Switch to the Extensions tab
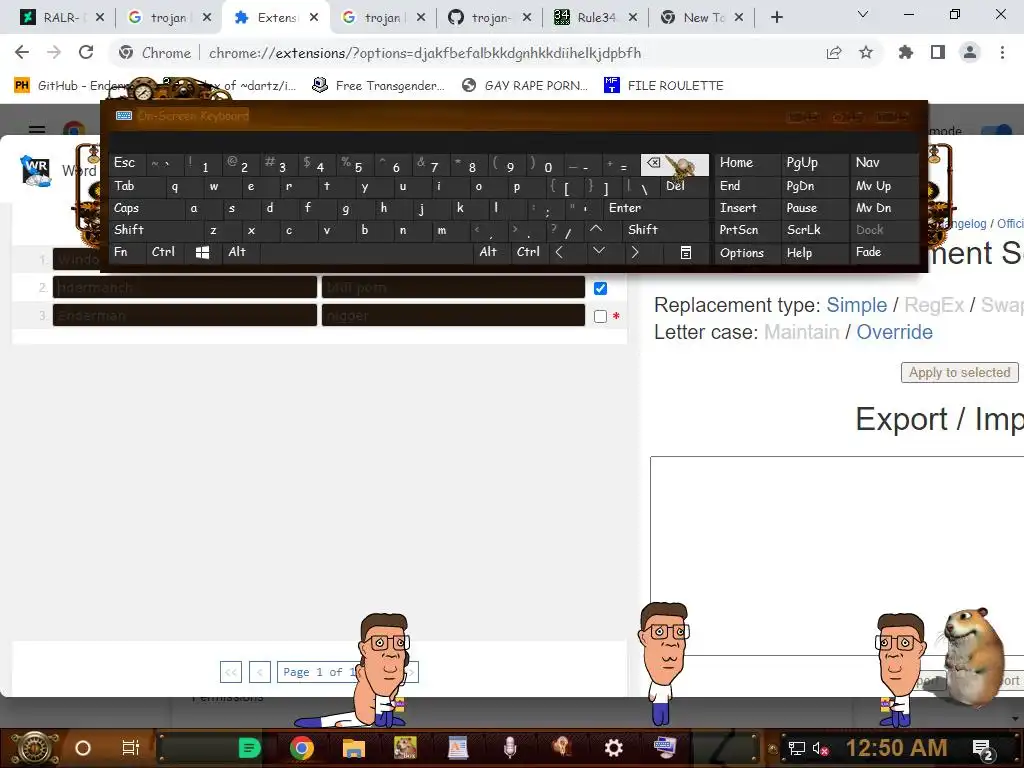The width and height of the screenshot is (1024, 768). point(276,18)
